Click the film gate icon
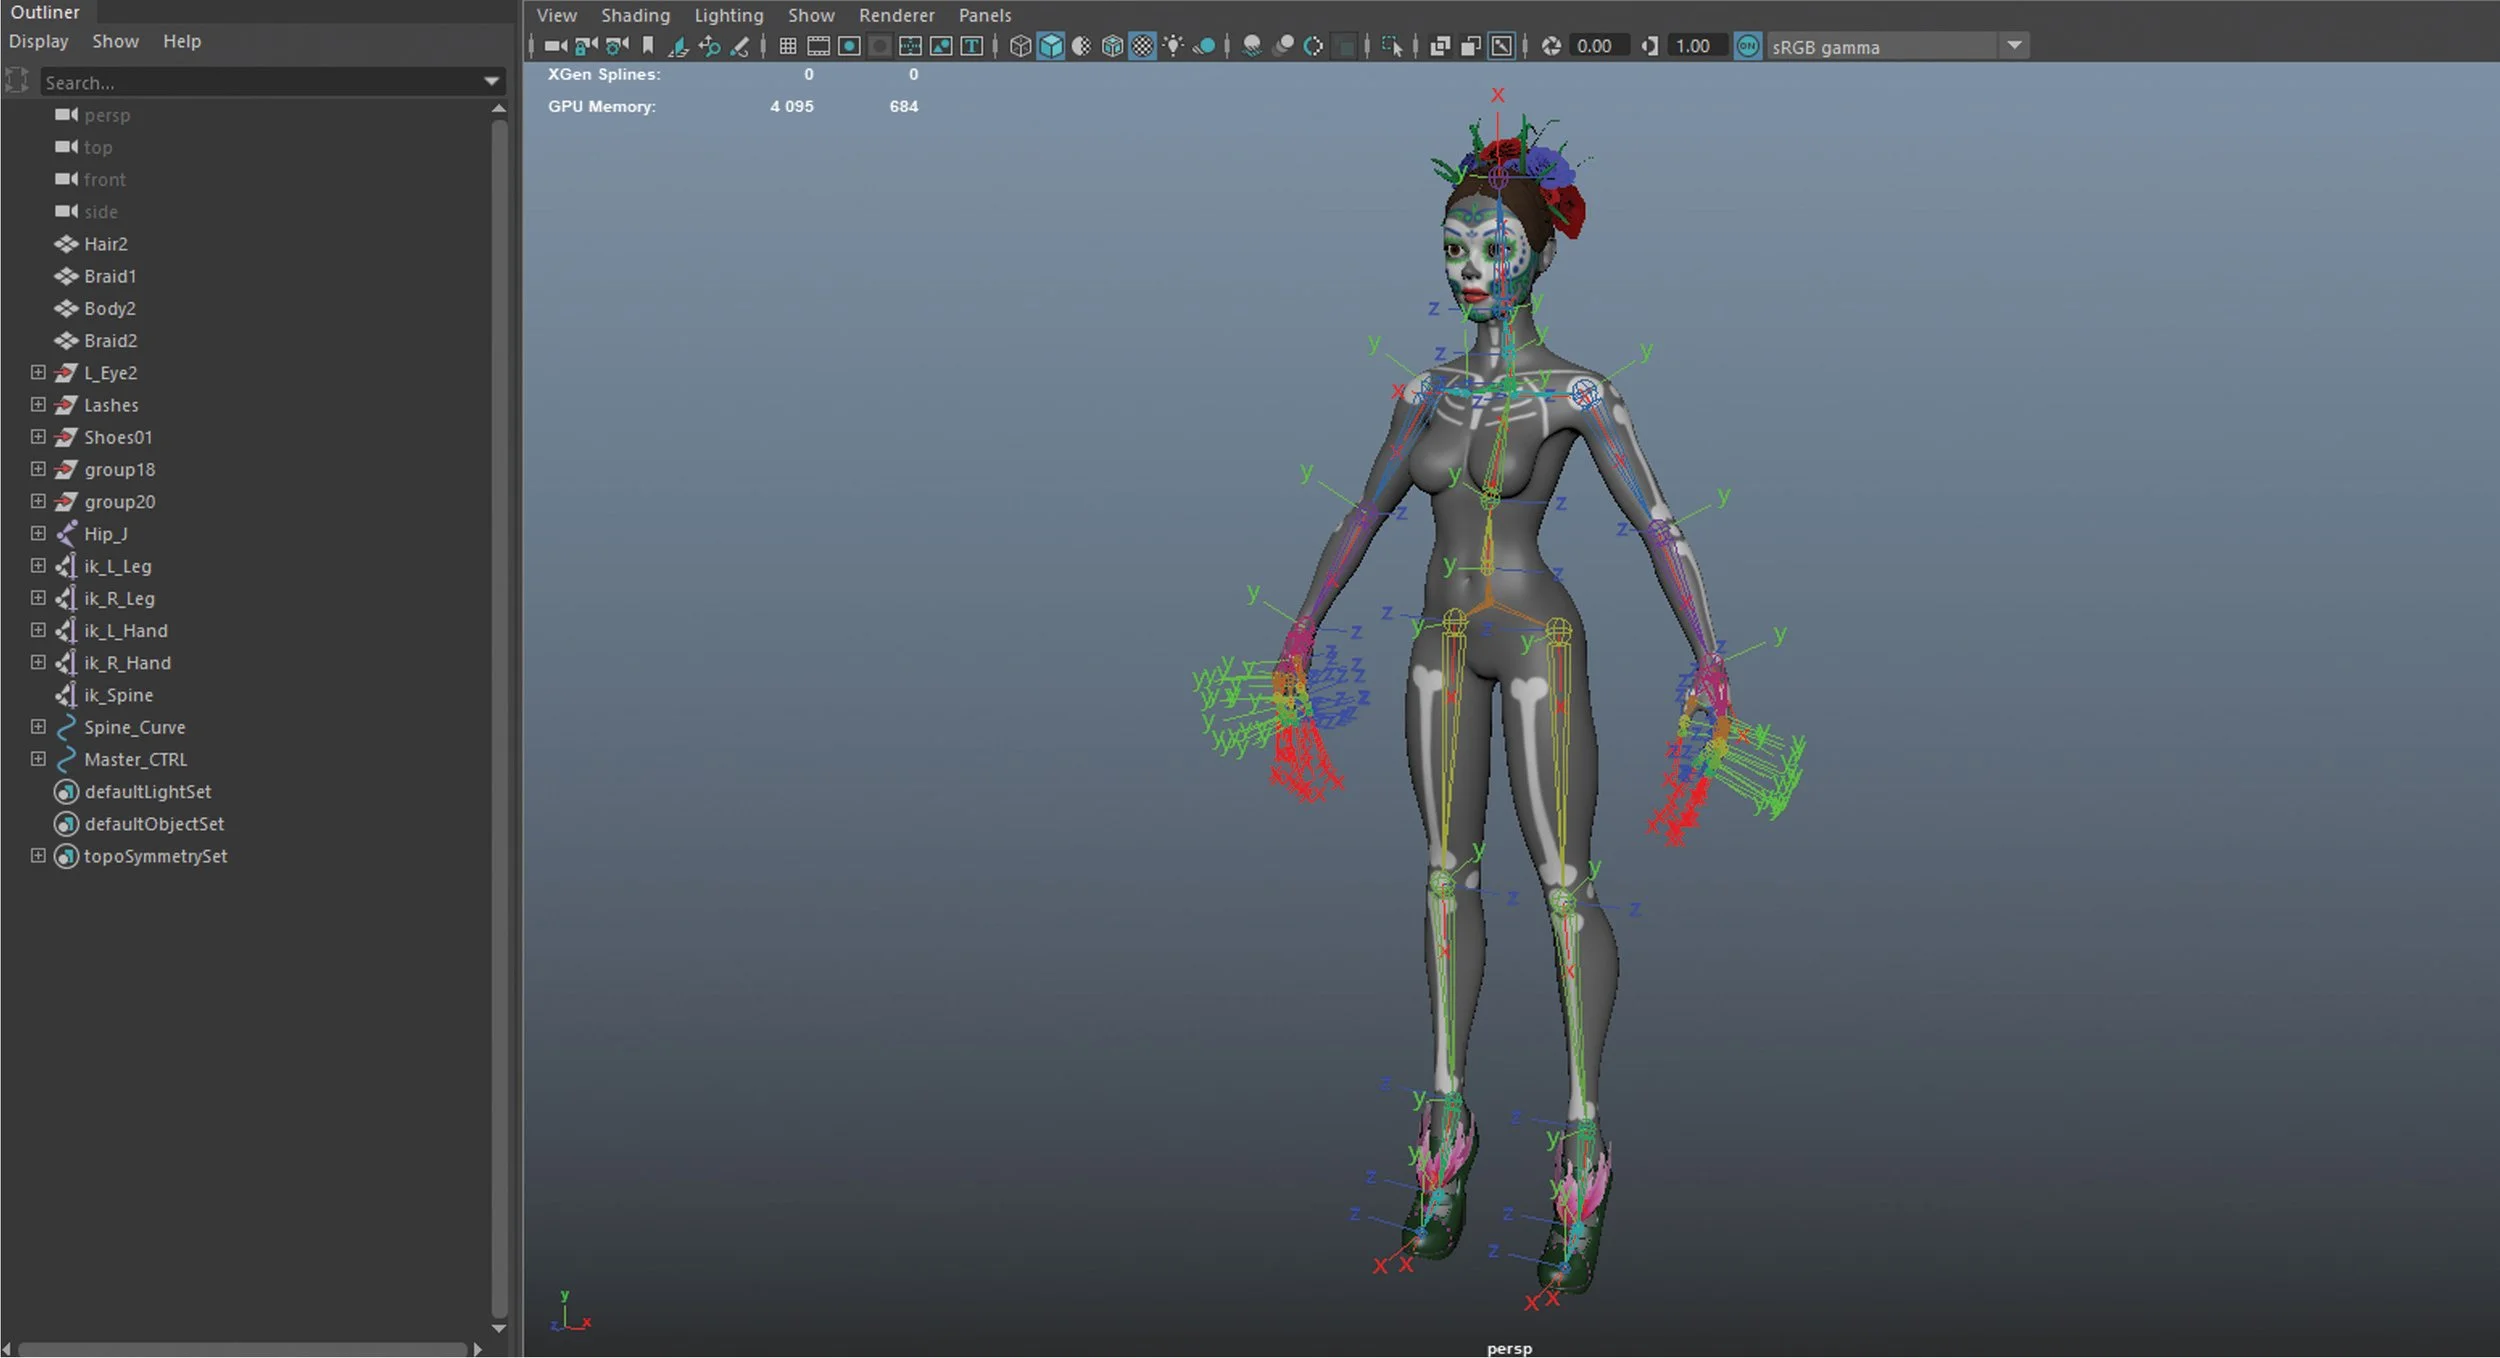 pos(818,46)
